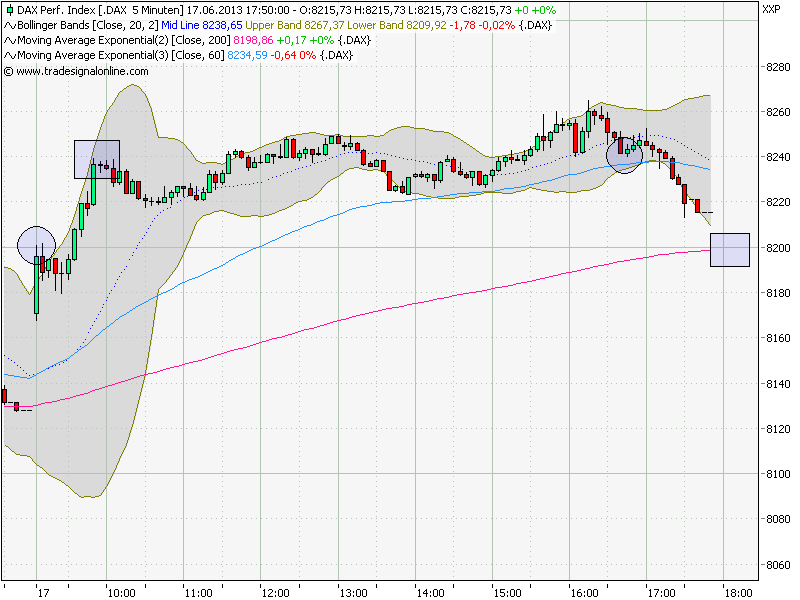Click the copyright symbol before www.tradesignalonline.com
800x600 pixels.
(x=9, y=71)
